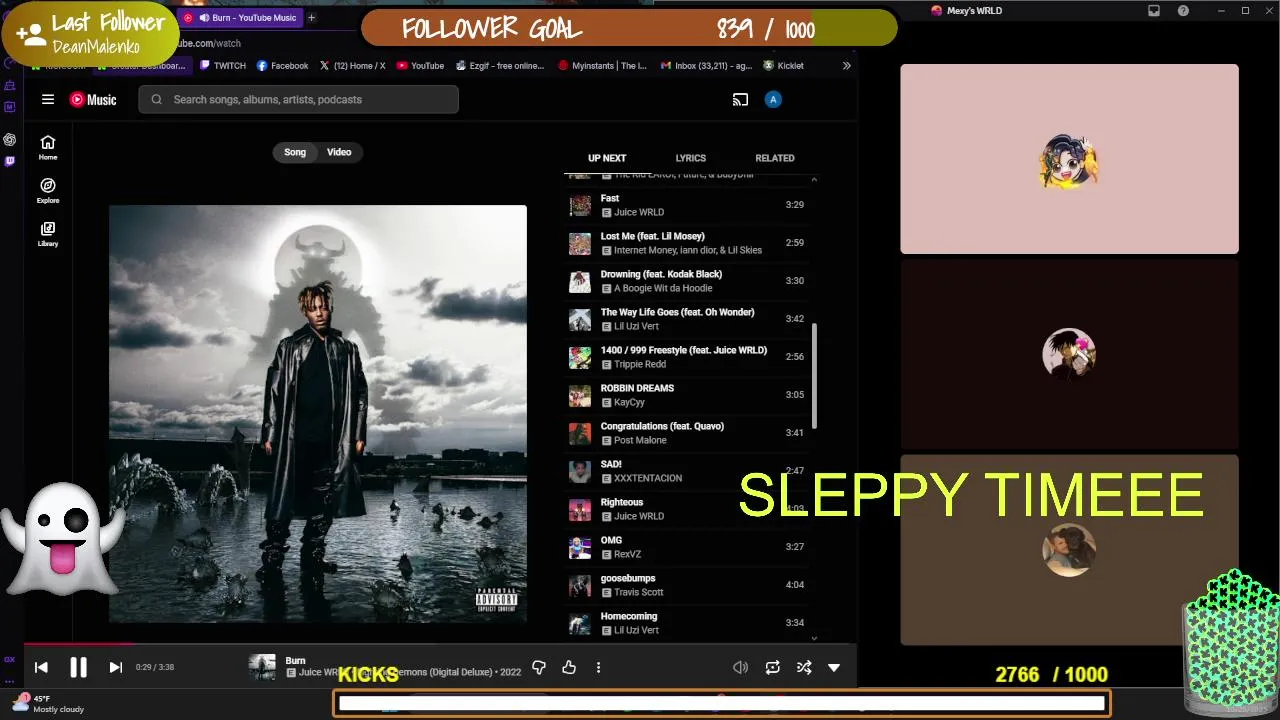
Task: Select the UP NEXT tab
Action: 607,158
